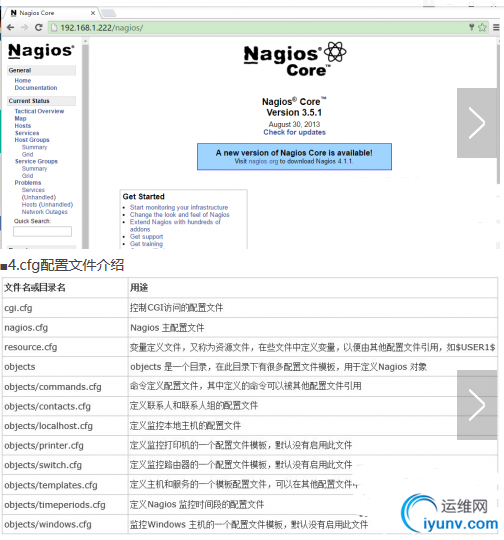This screenshot has width=504, height=540.
Task: Select cgi.cfg table cell
Action: pos(65,308)
